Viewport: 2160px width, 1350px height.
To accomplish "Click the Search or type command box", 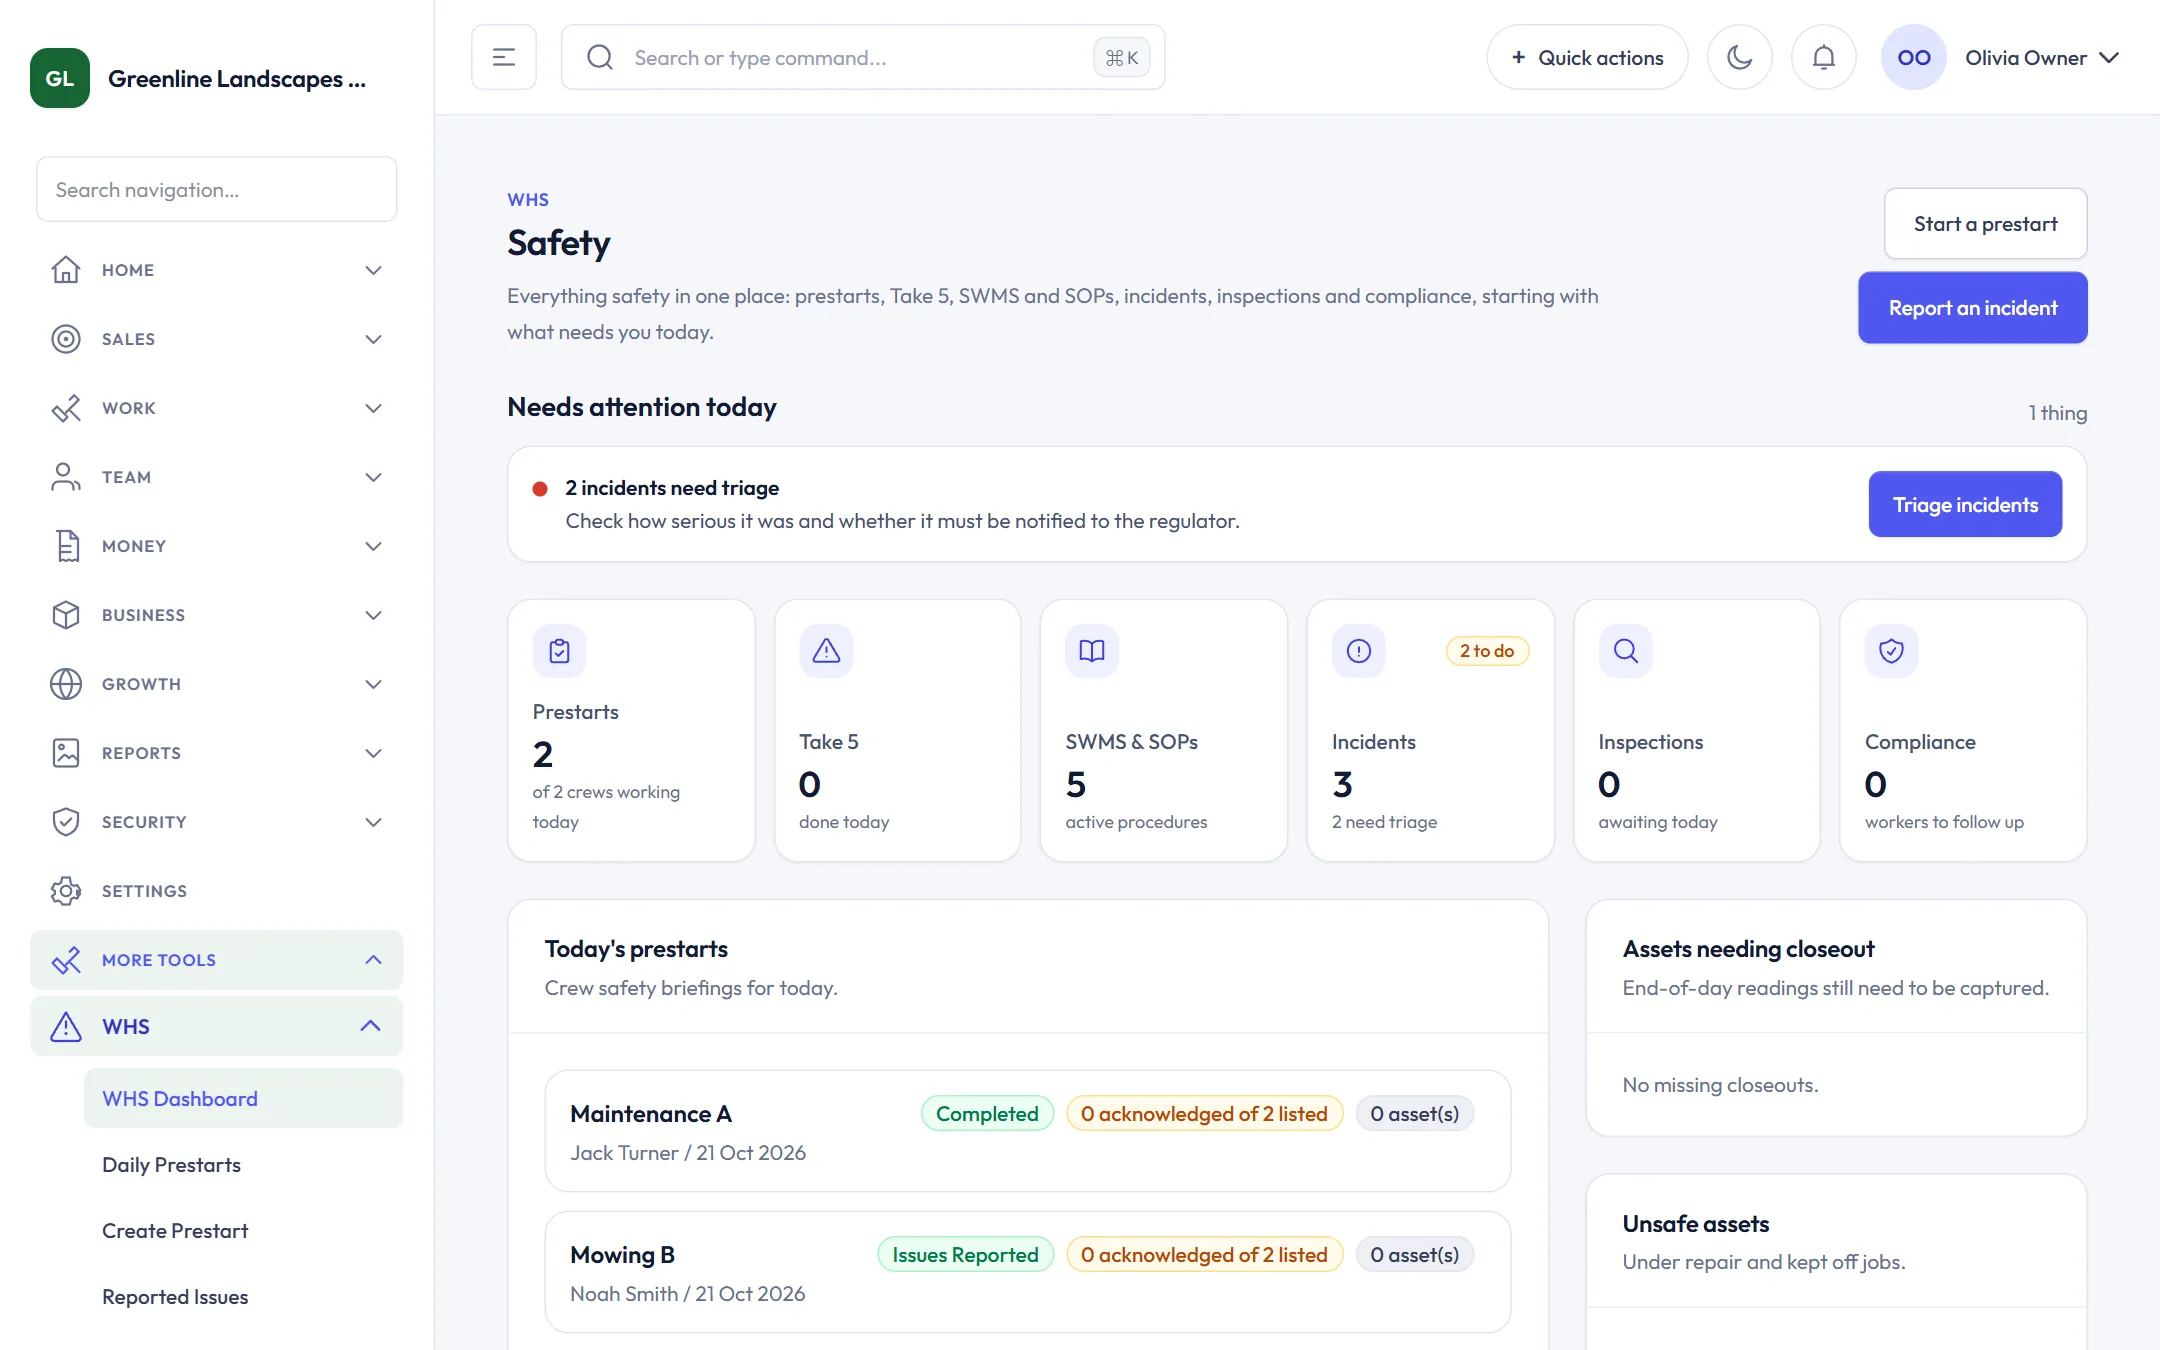I will (862, 57).
